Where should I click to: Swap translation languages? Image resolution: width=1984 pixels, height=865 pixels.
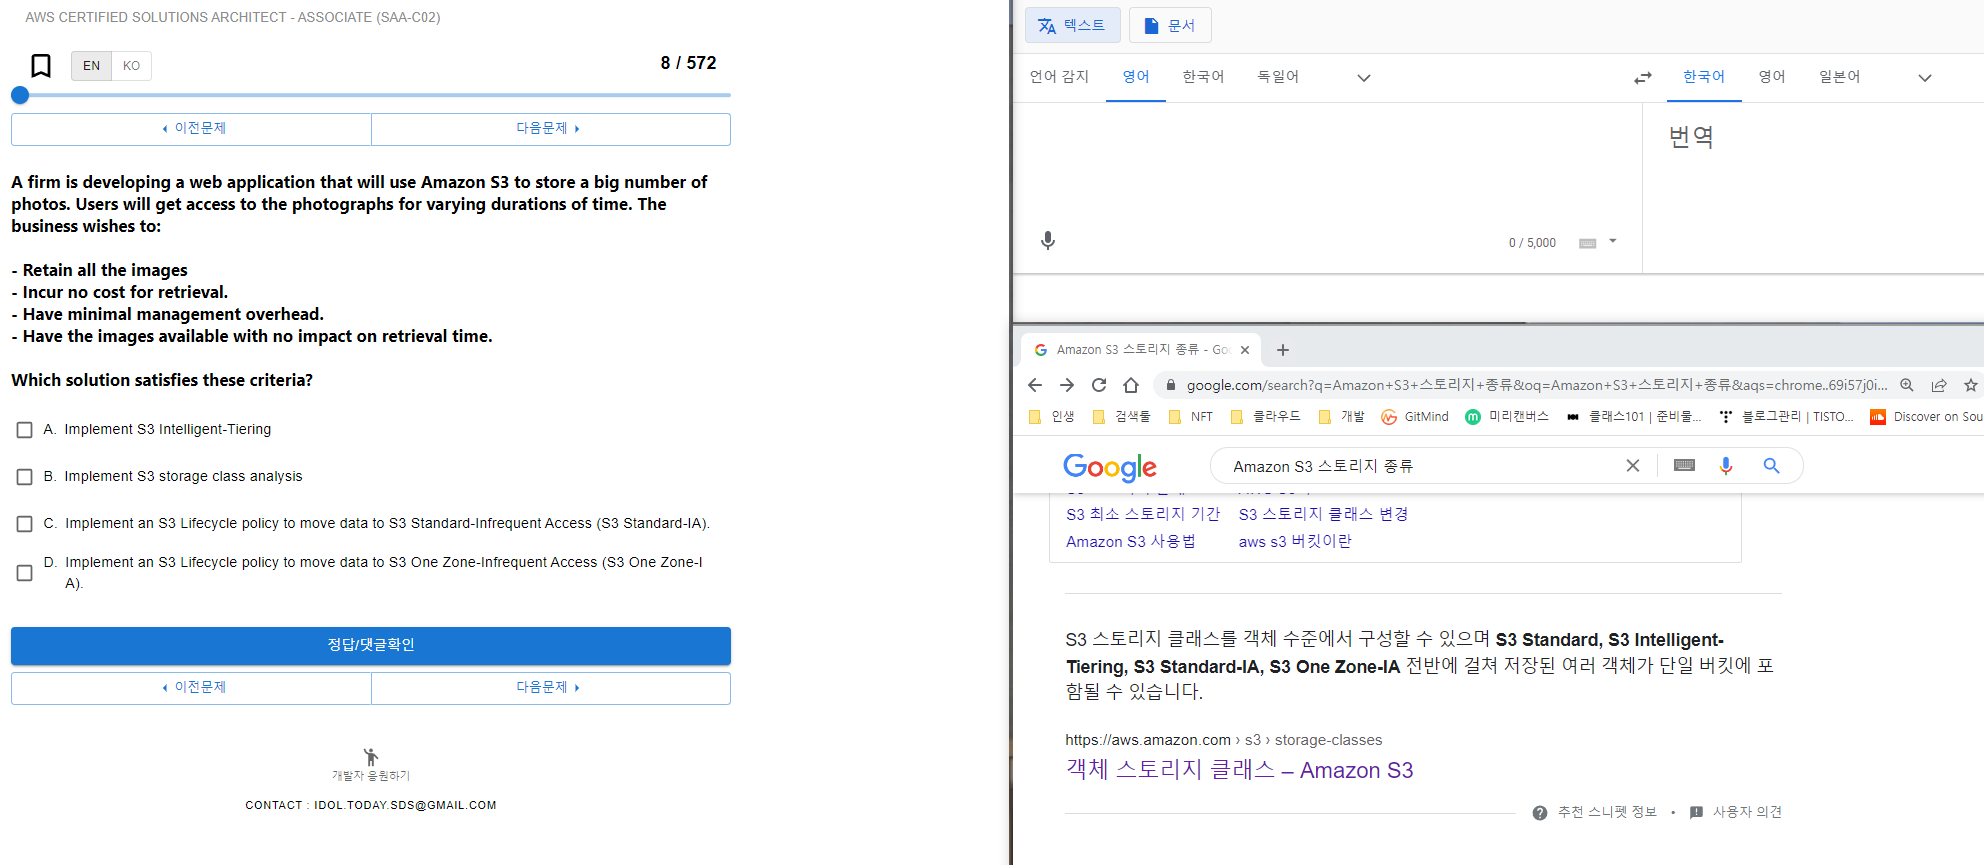(x=1643, y=78)
